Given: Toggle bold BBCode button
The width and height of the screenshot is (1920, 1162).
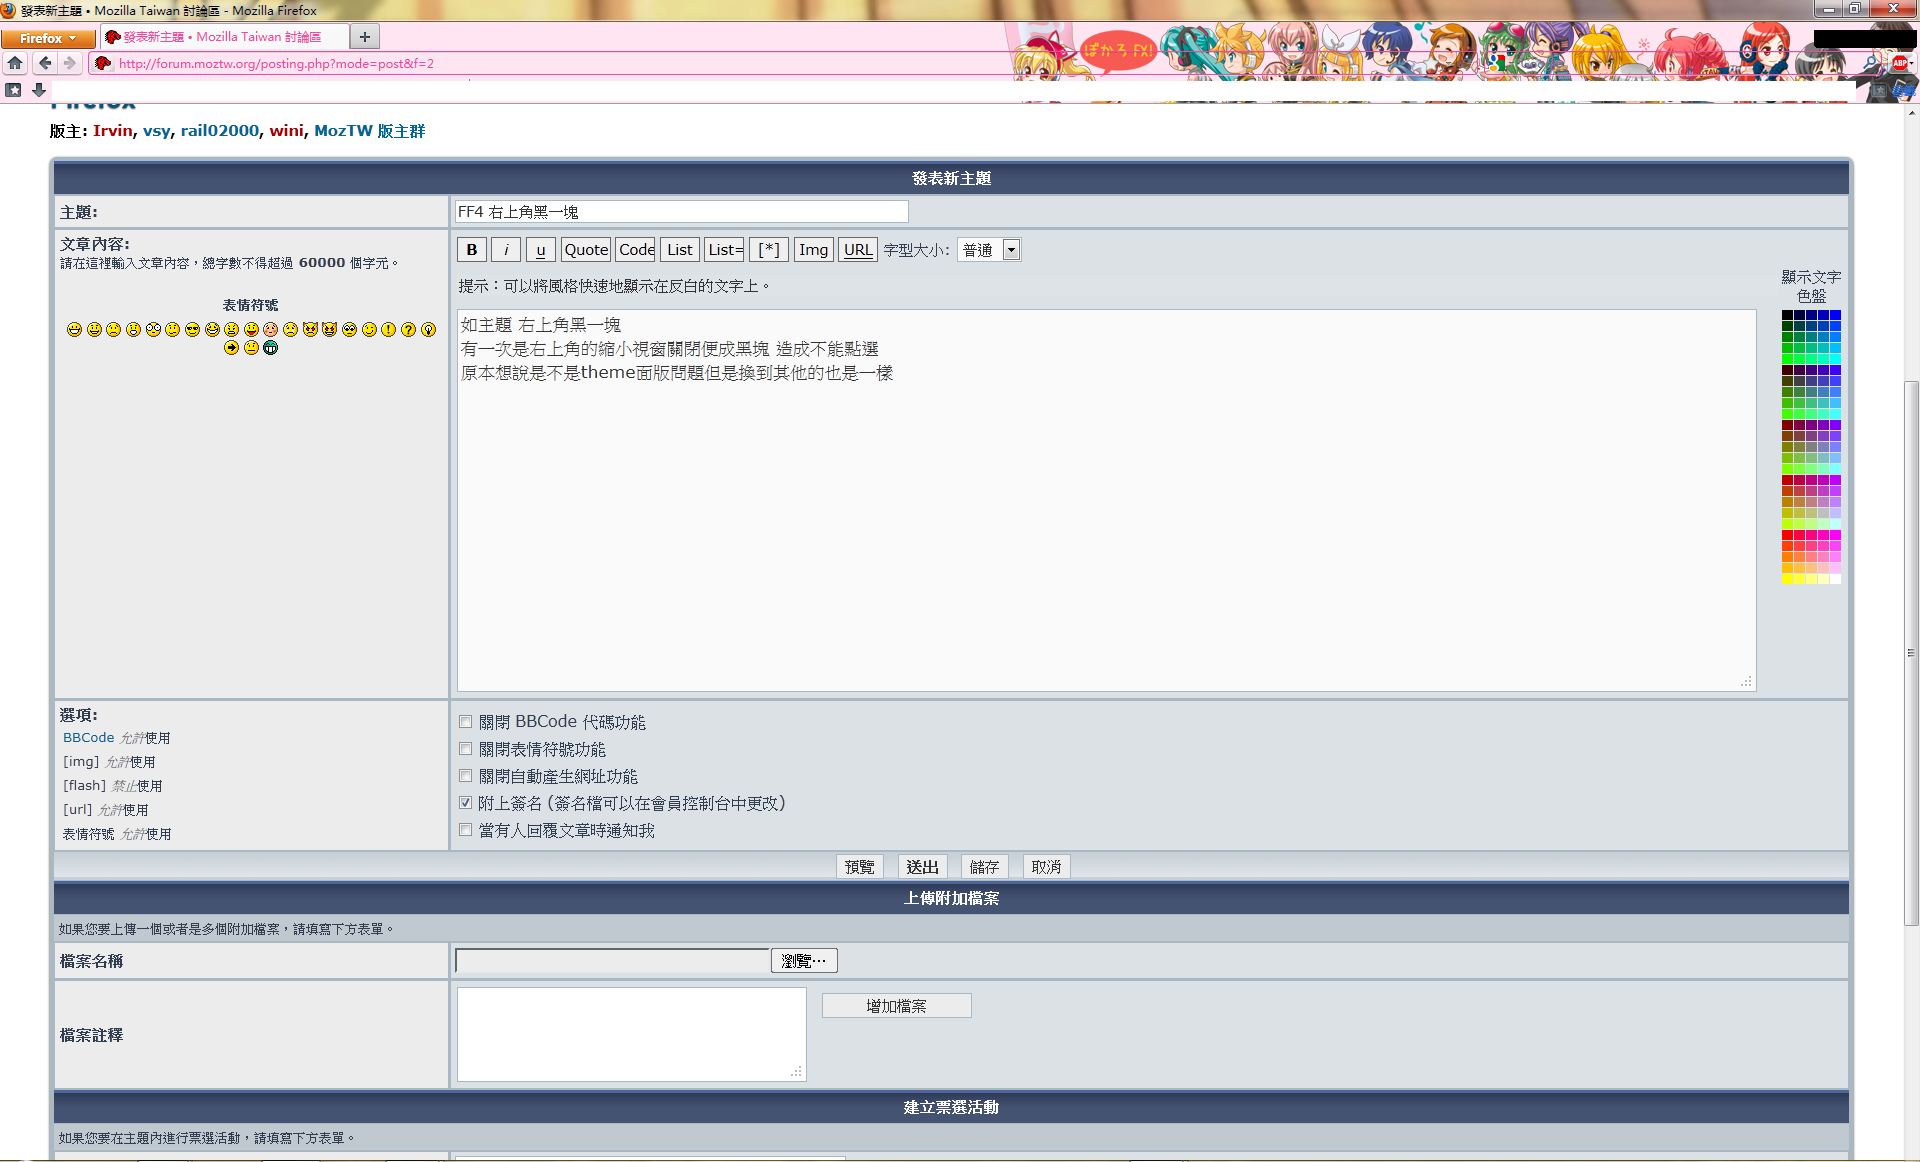Looking at the screenshot, I should [472, 250].
